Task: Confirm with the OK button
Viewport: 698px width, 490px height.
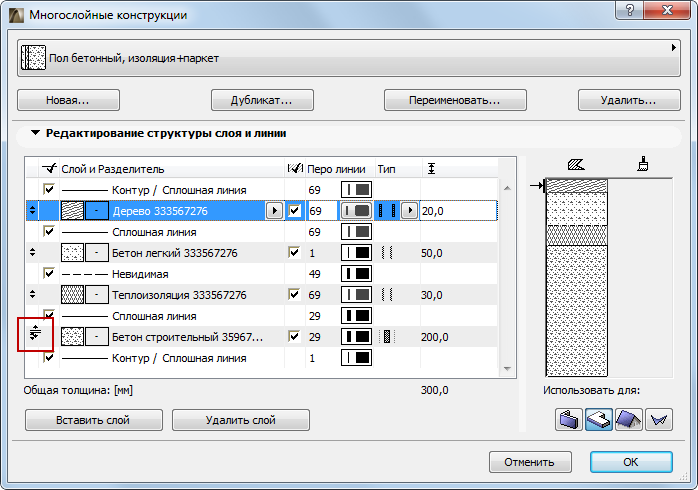Action: click(x=631, y=462)
